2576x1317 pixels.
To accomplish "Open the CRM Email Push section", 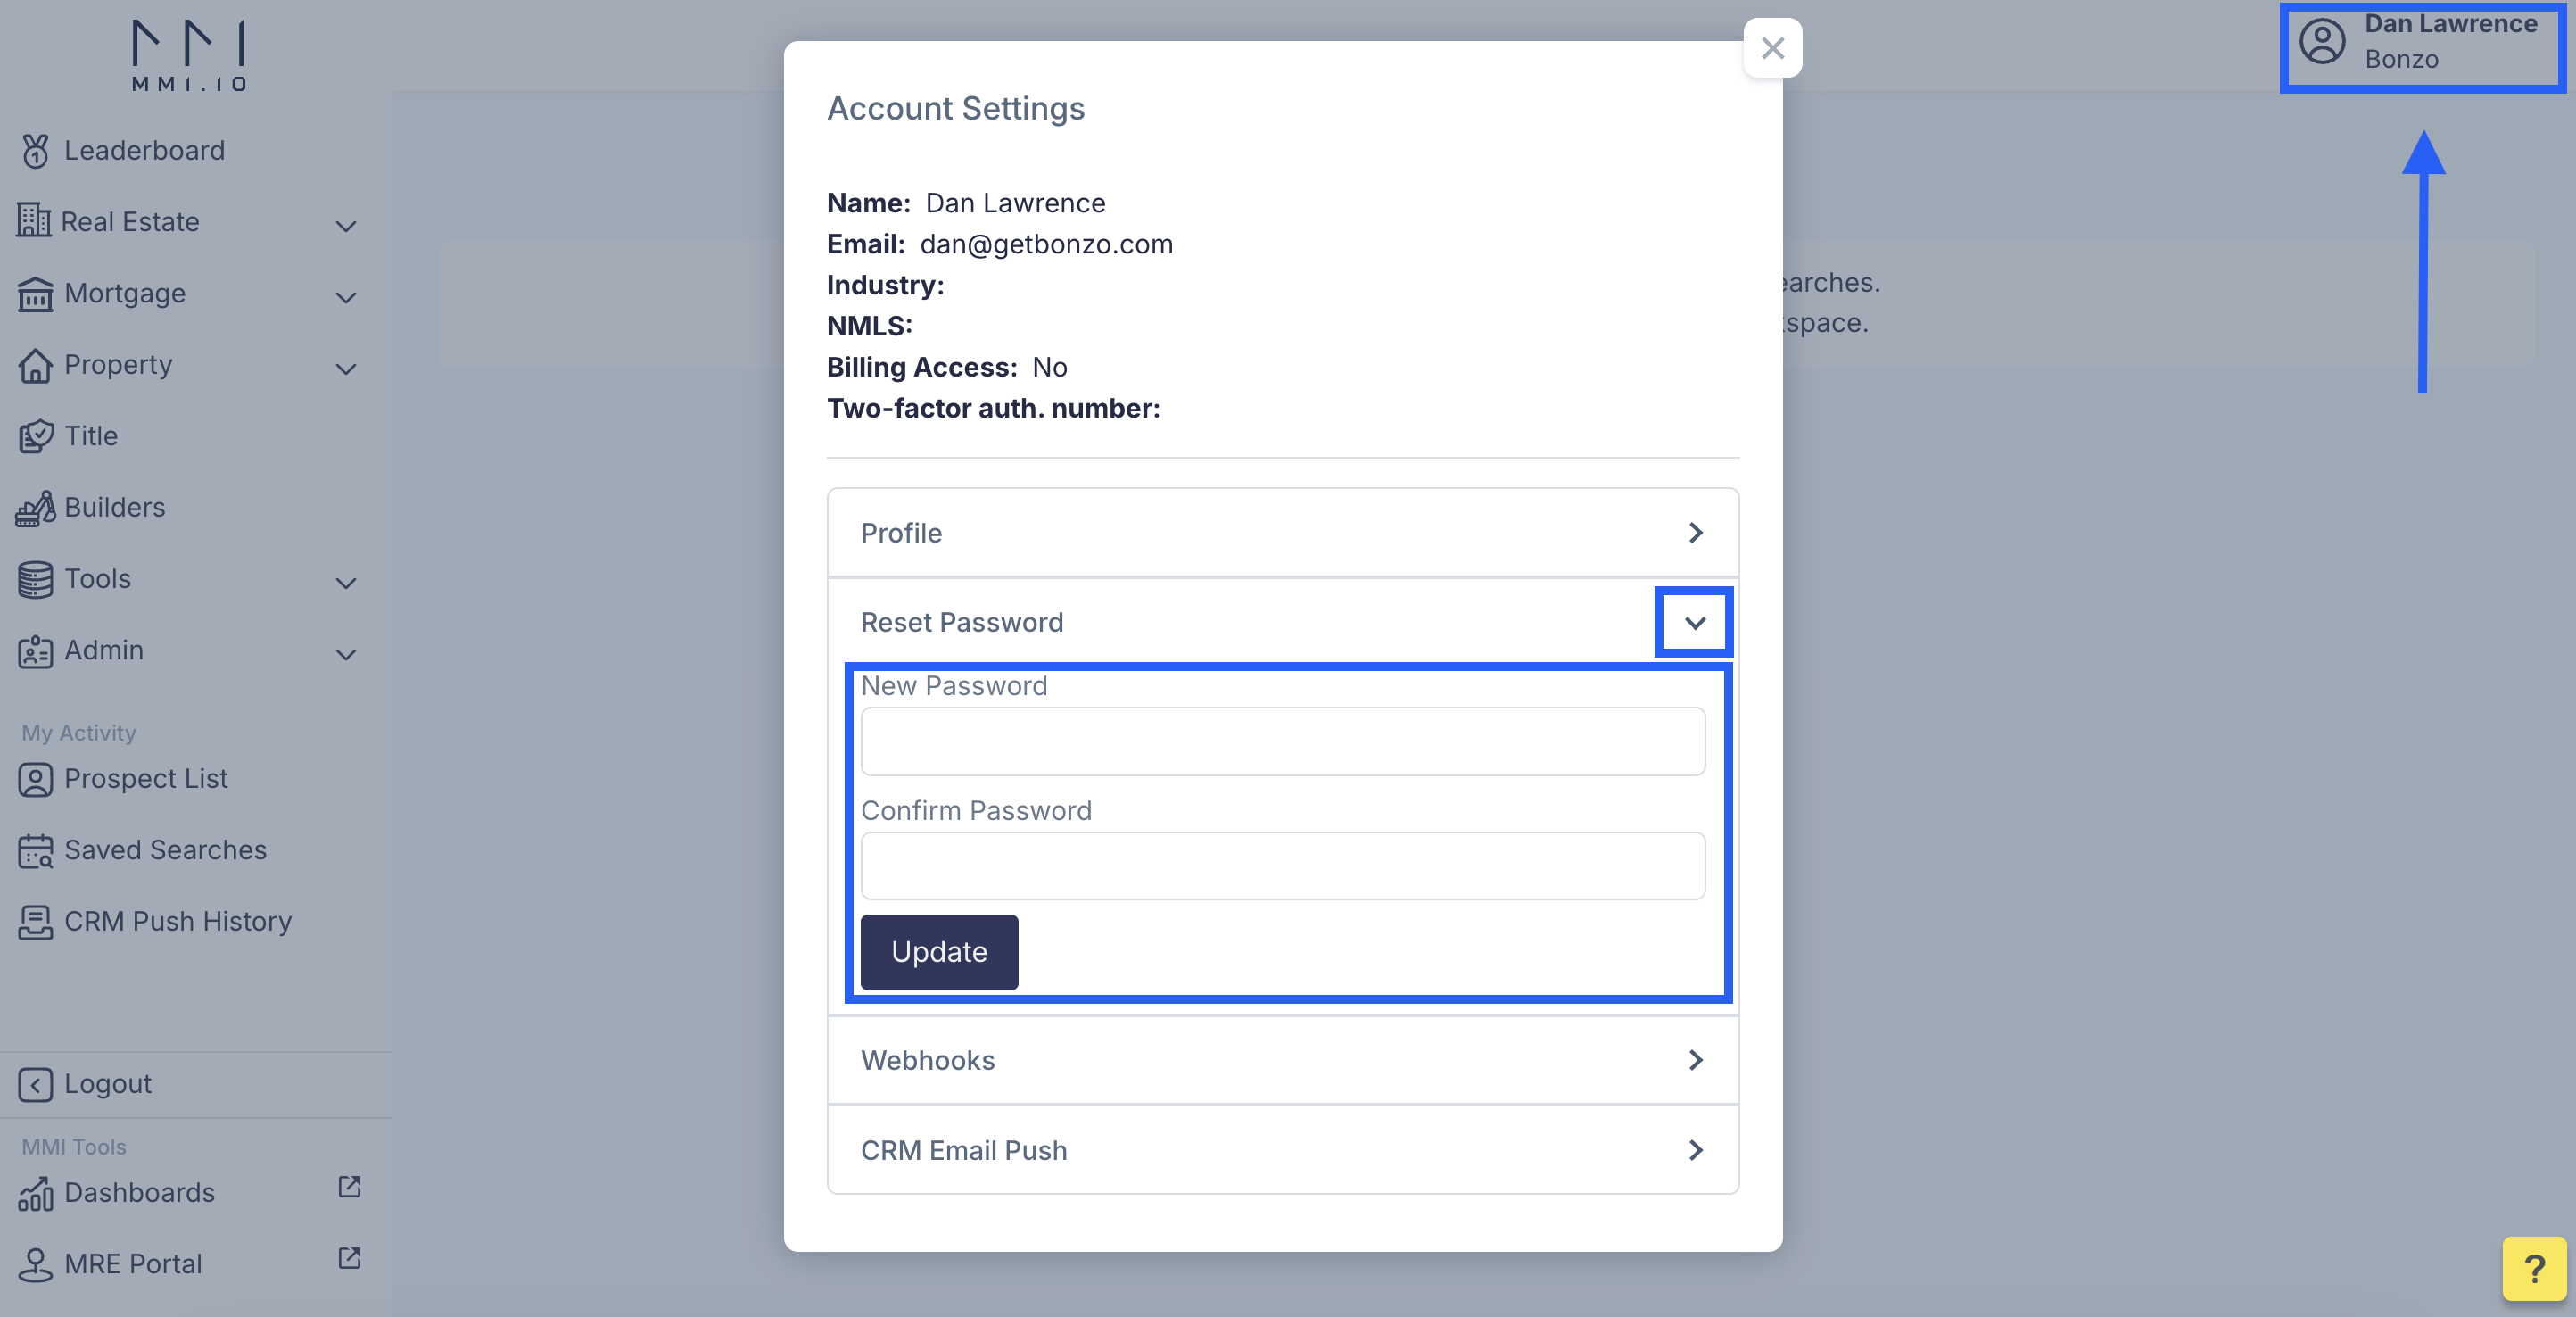I will (1283, 1150).
